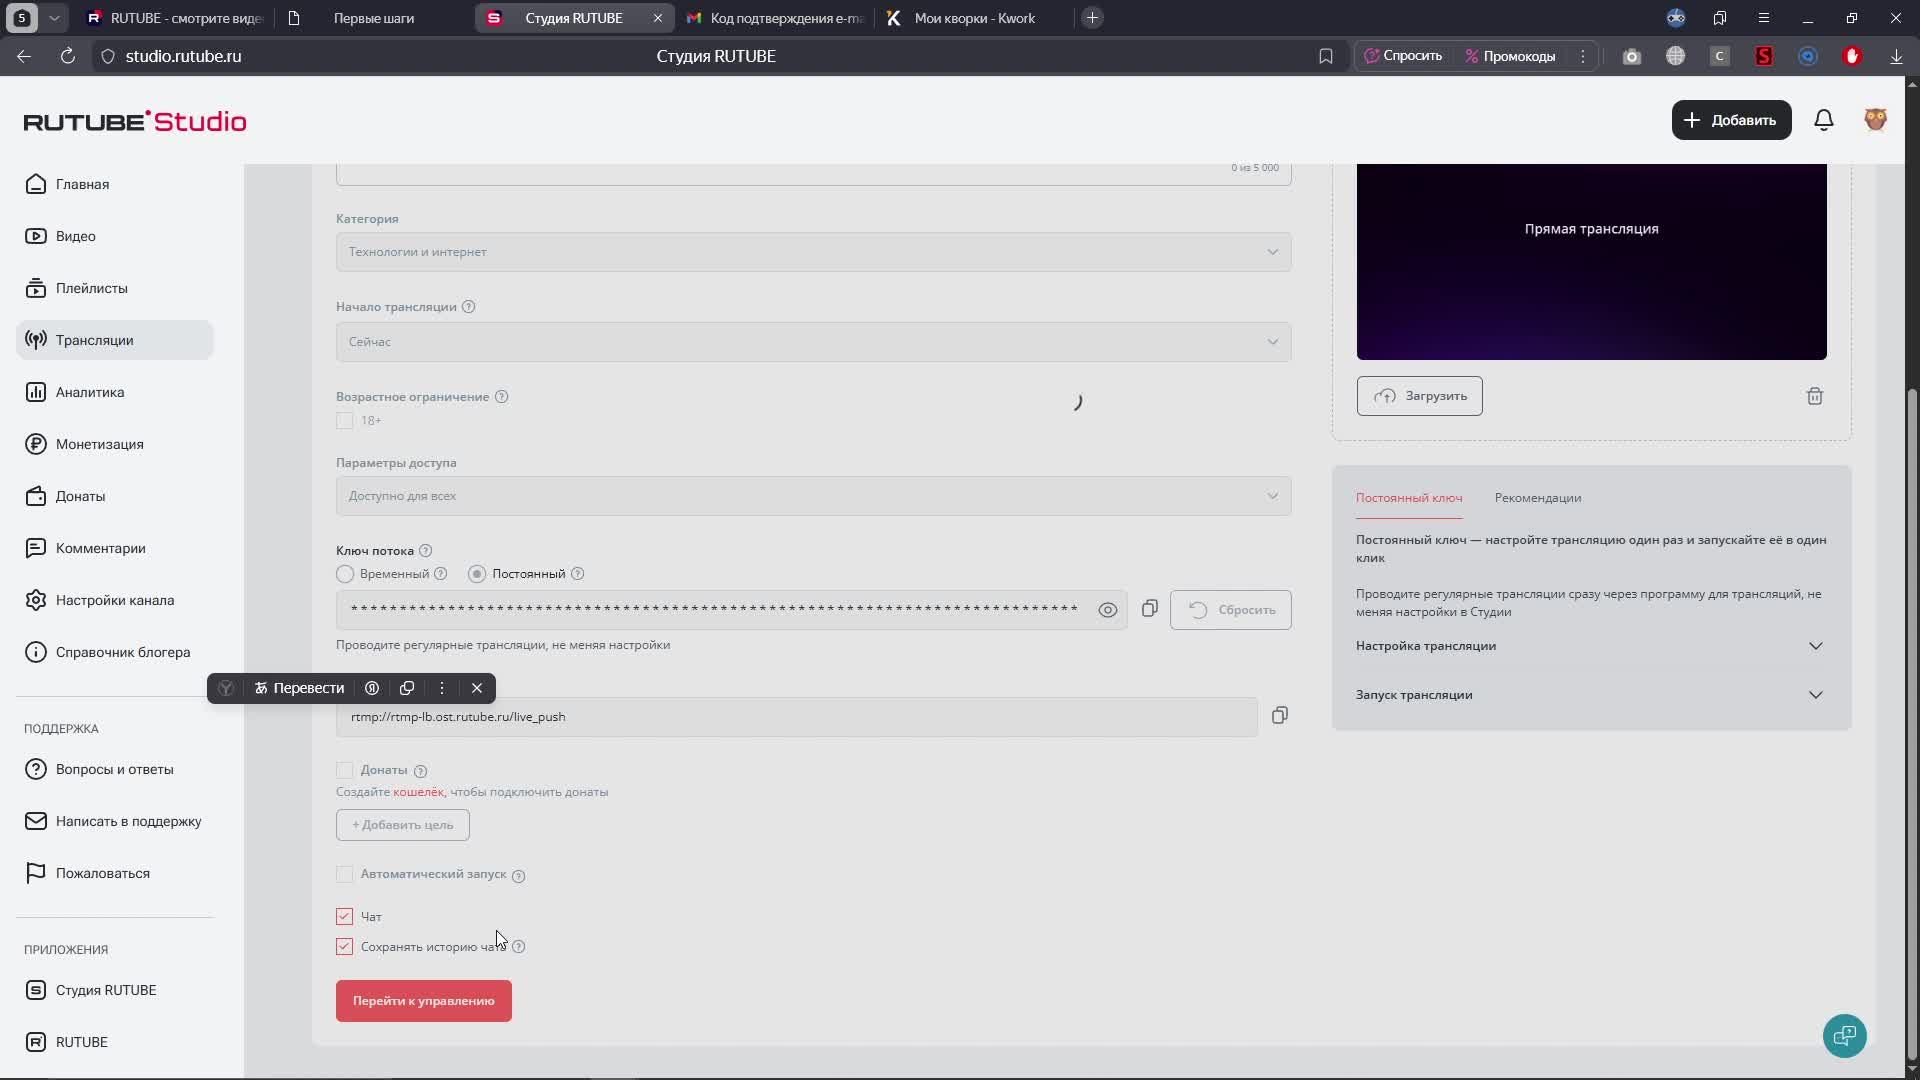Toggle Сохранять историю чата checkbox
This screenshot has width=1920, height=1080.
coord(344,946)
